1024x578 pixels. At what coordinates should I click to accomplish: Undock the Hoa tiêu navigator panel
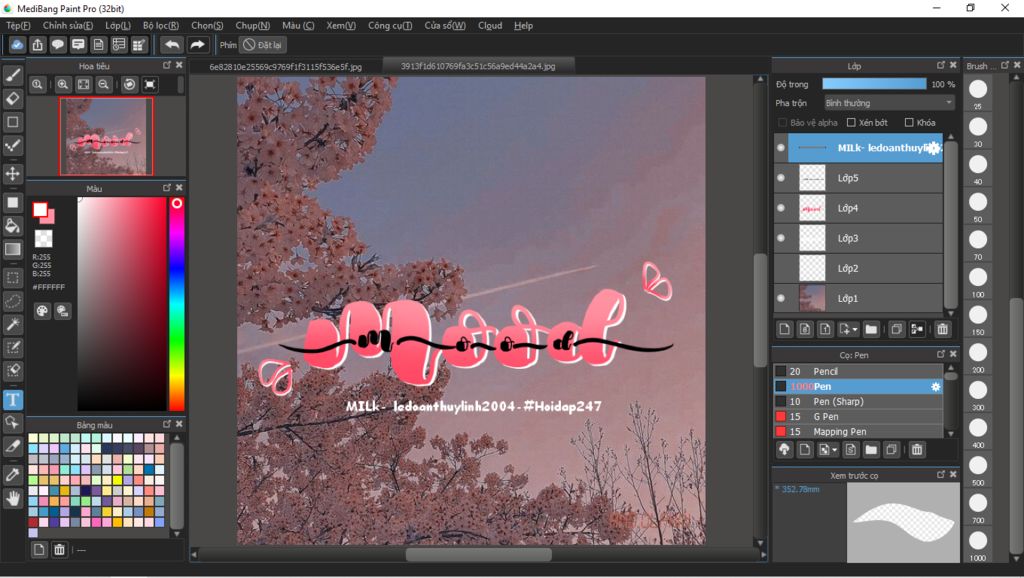pos(167,65)
